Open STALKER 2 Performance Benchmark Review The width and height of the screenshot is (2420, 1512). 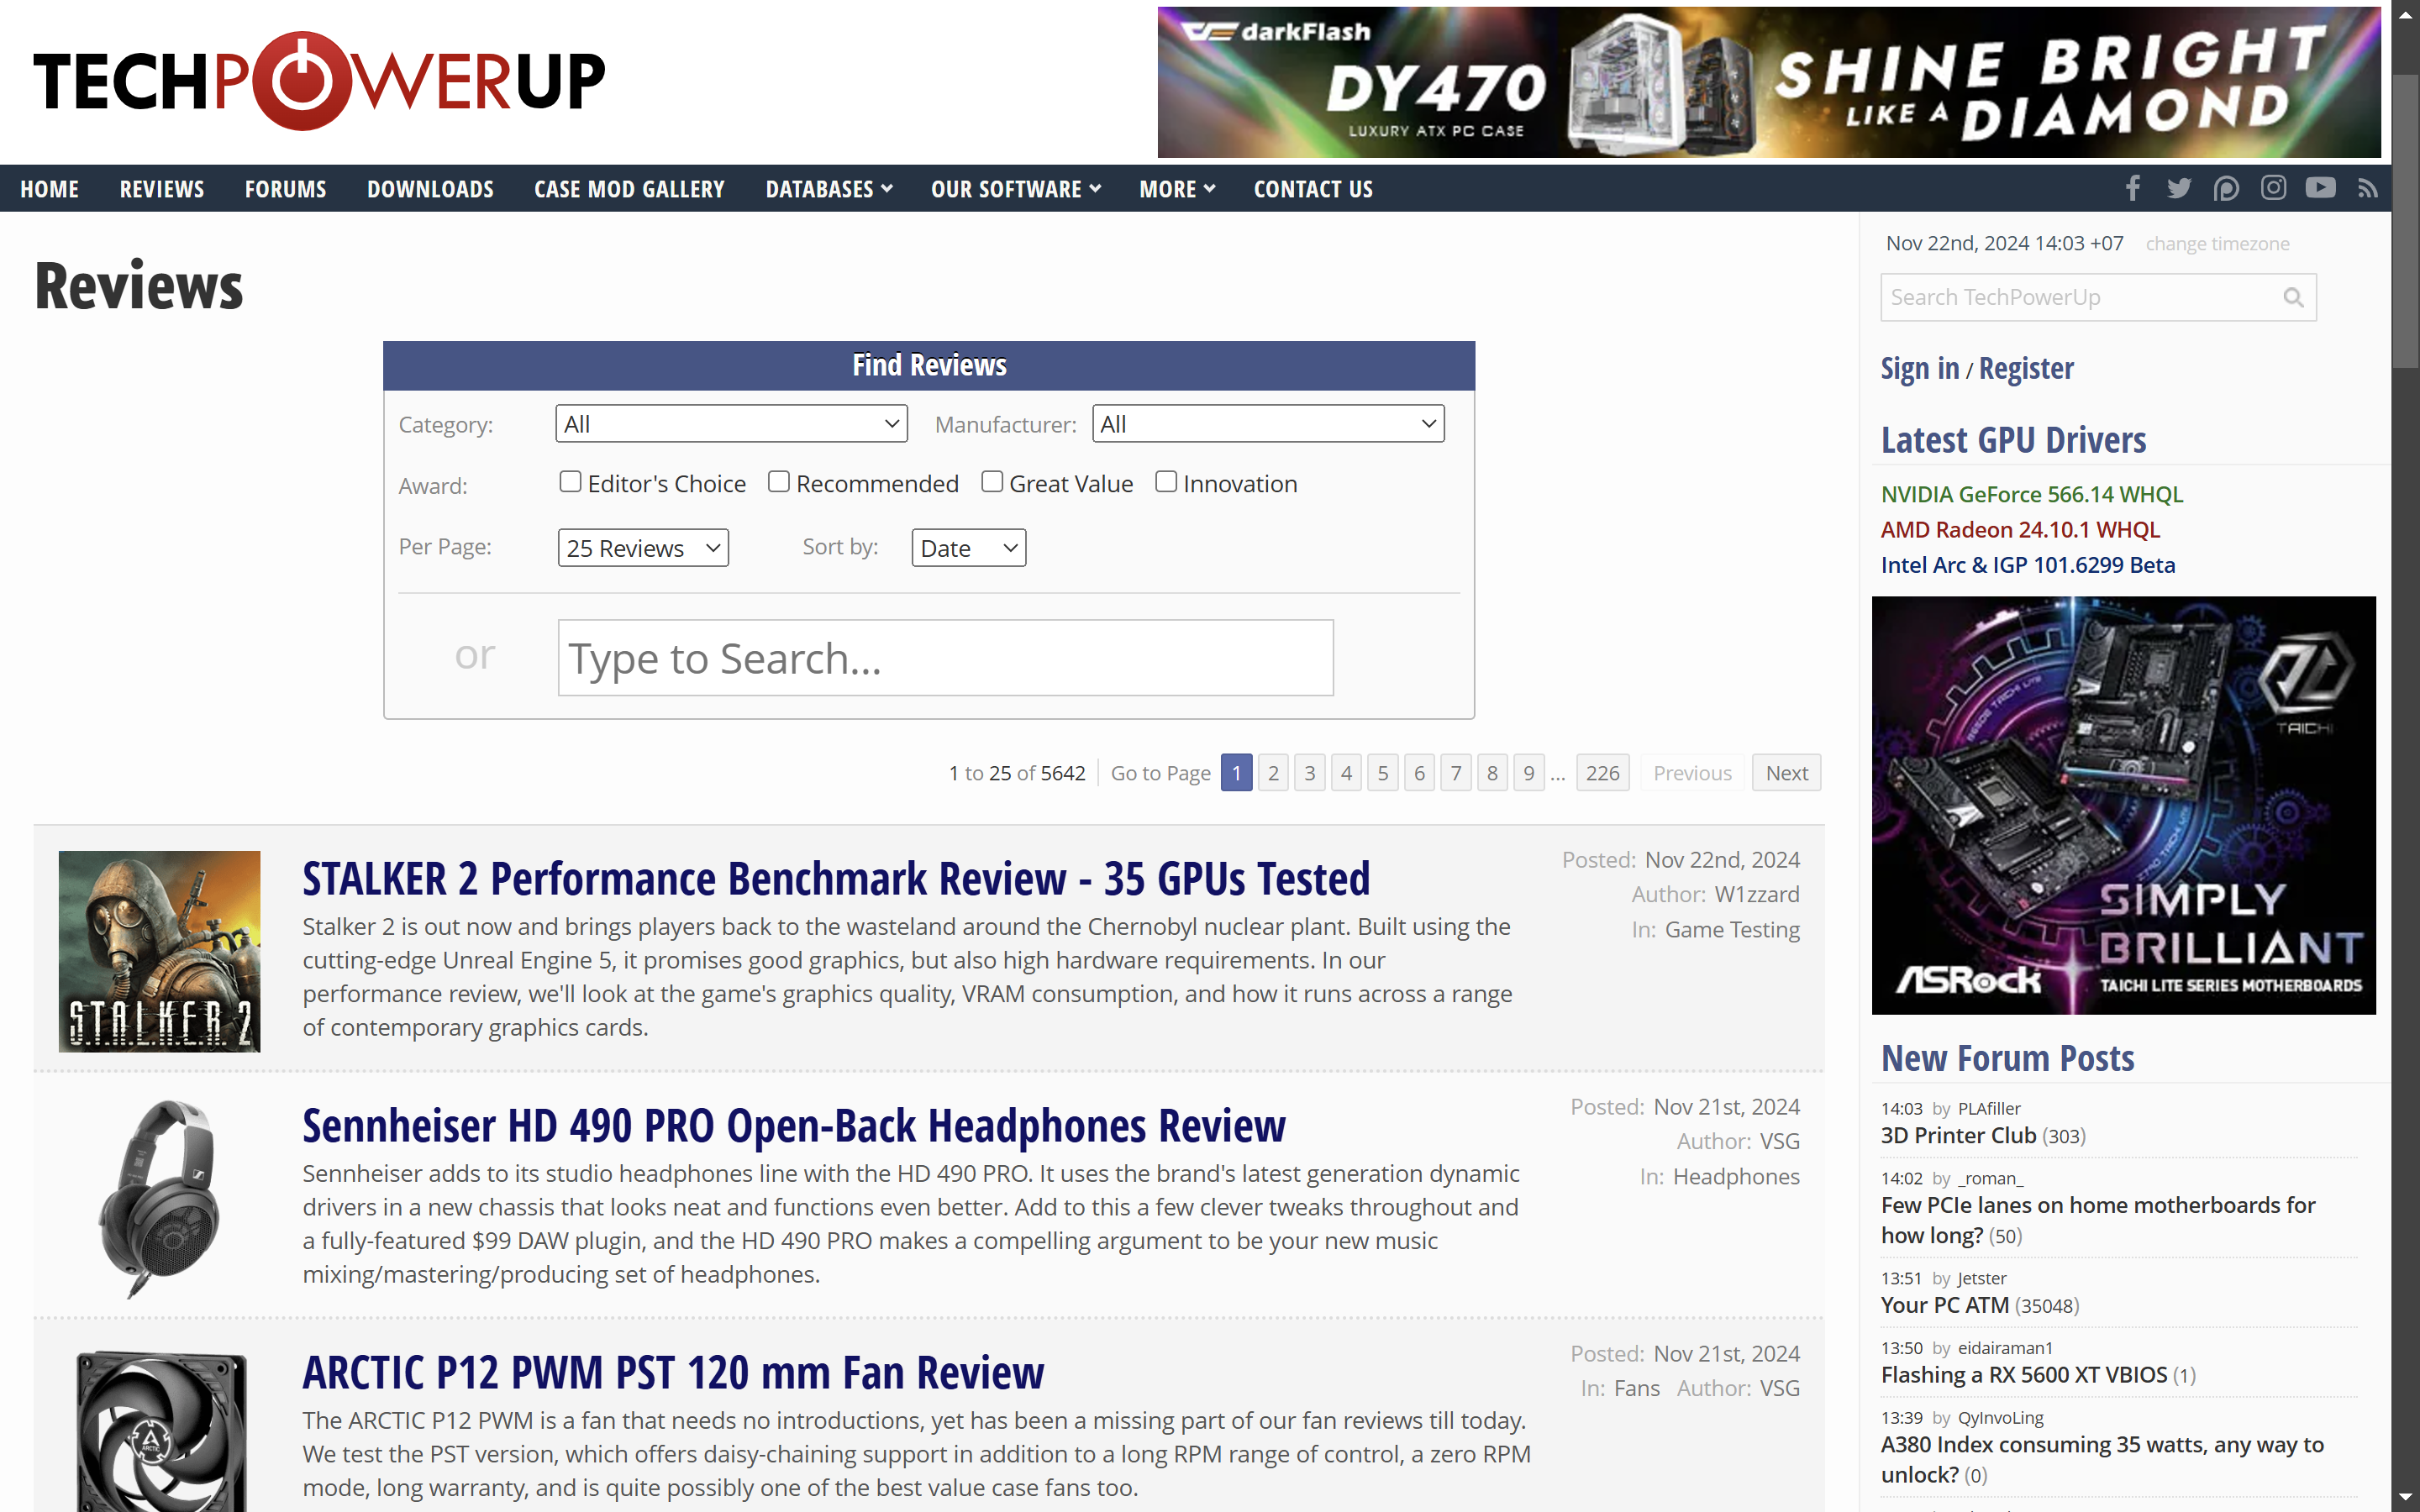click(836, 878)
